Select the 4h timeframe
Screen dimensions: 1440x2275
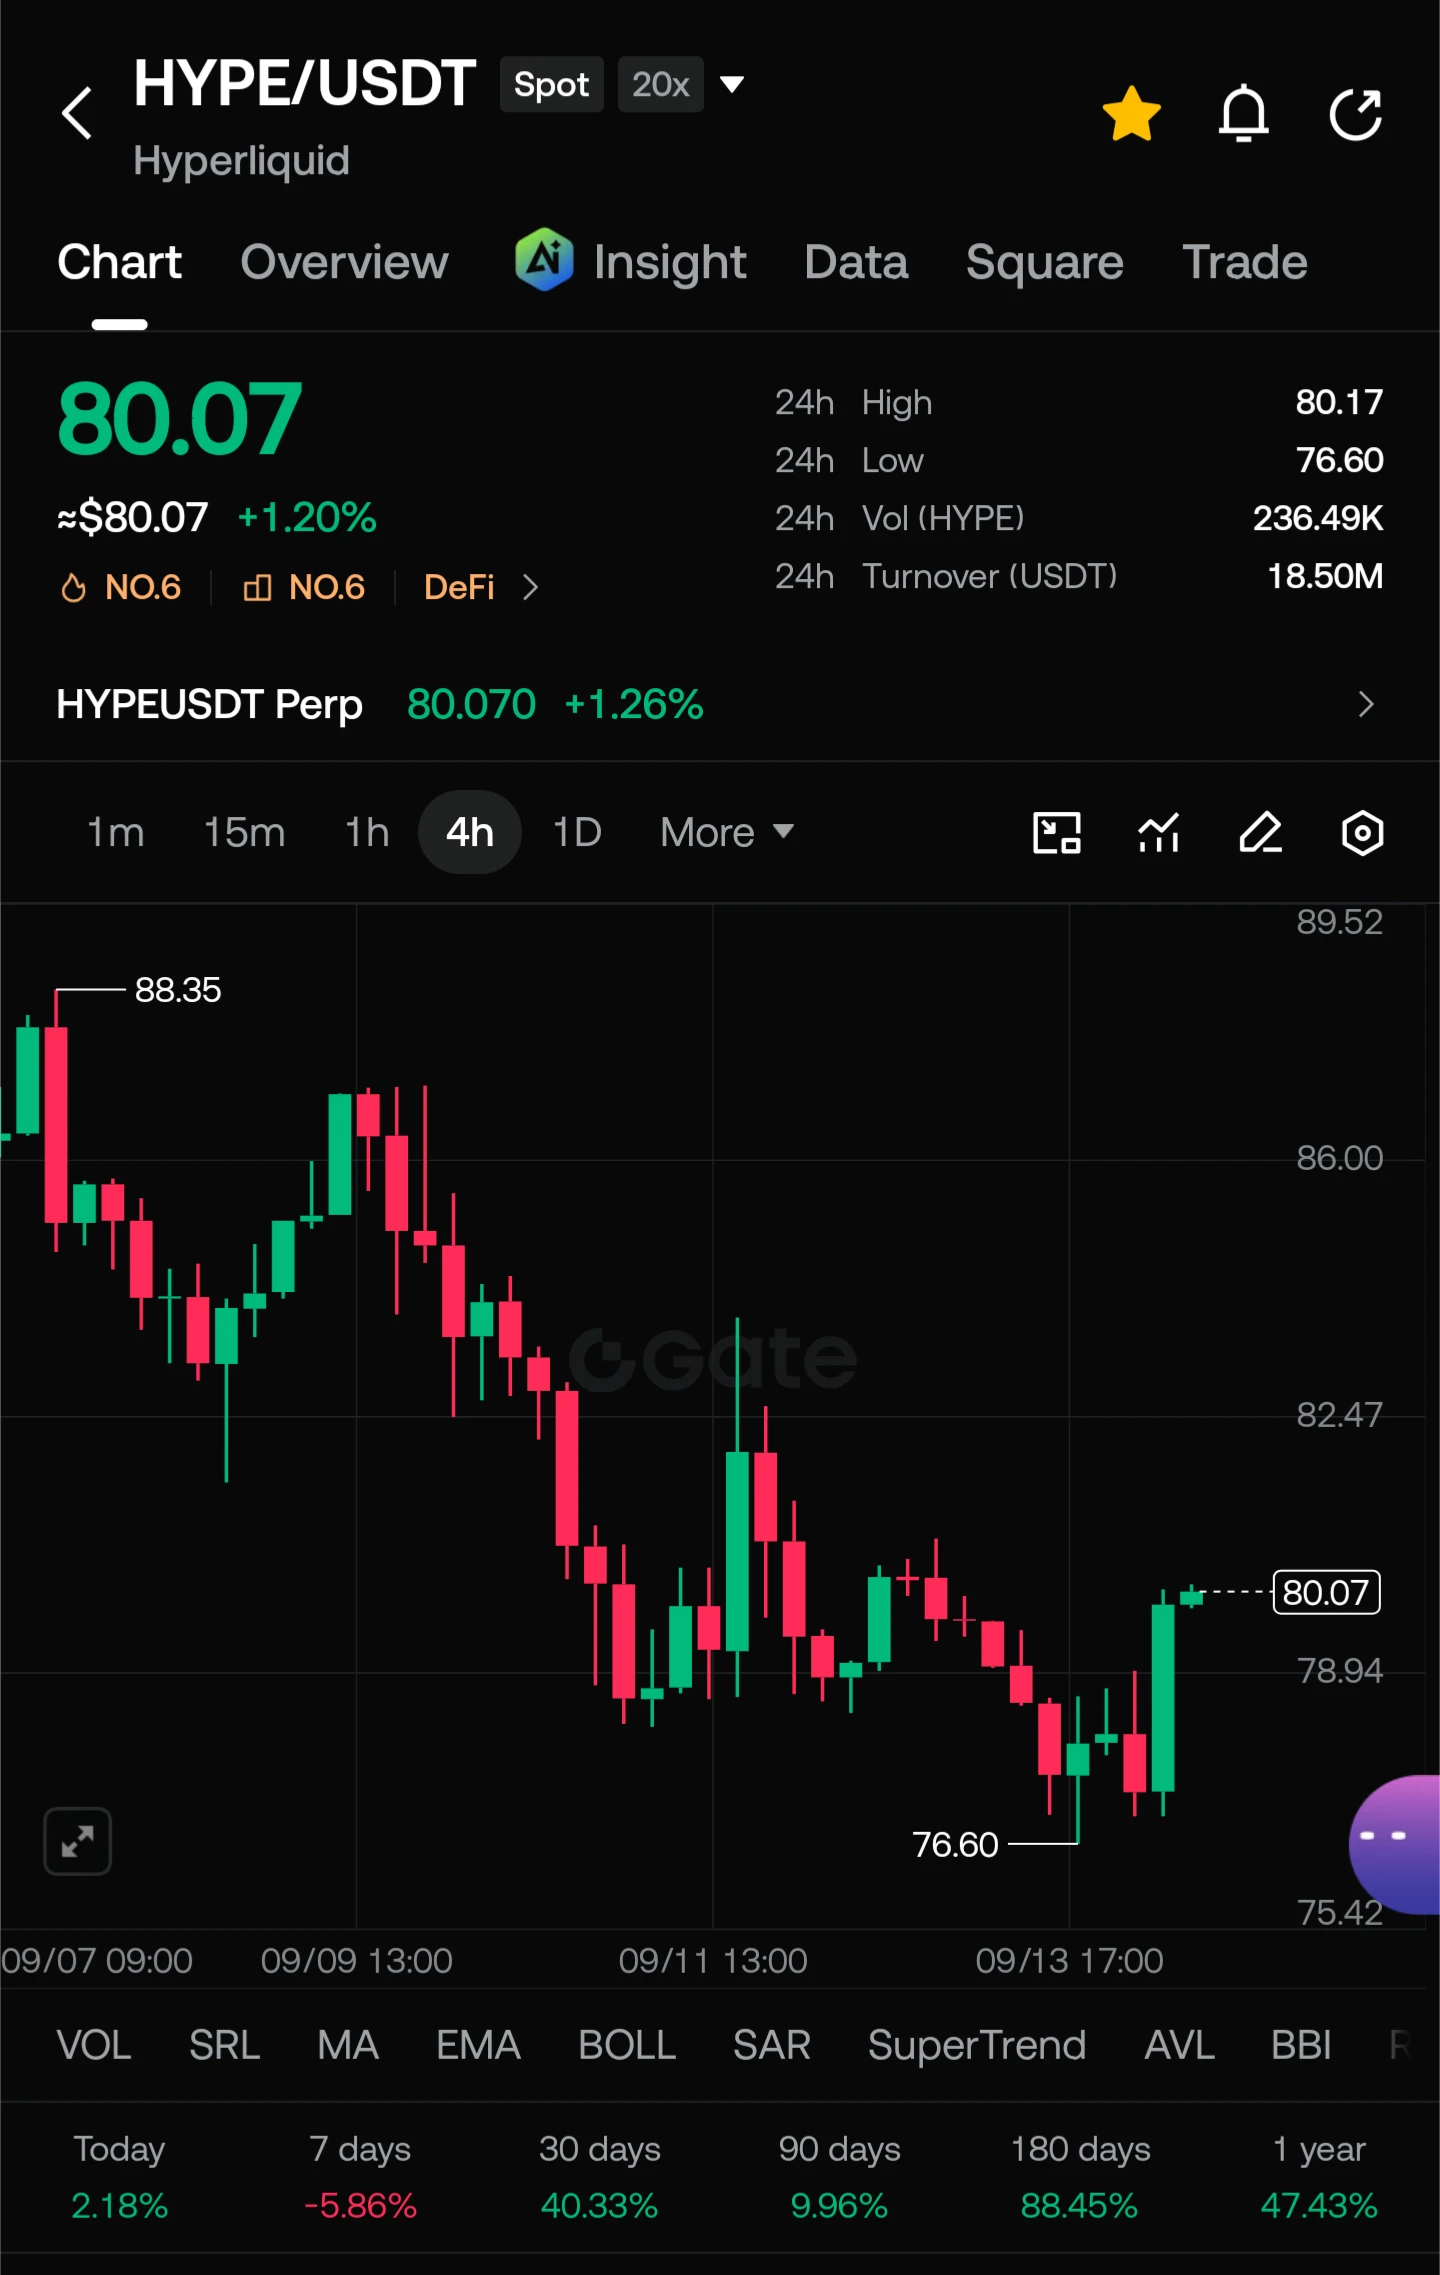[x=470, y=832]
